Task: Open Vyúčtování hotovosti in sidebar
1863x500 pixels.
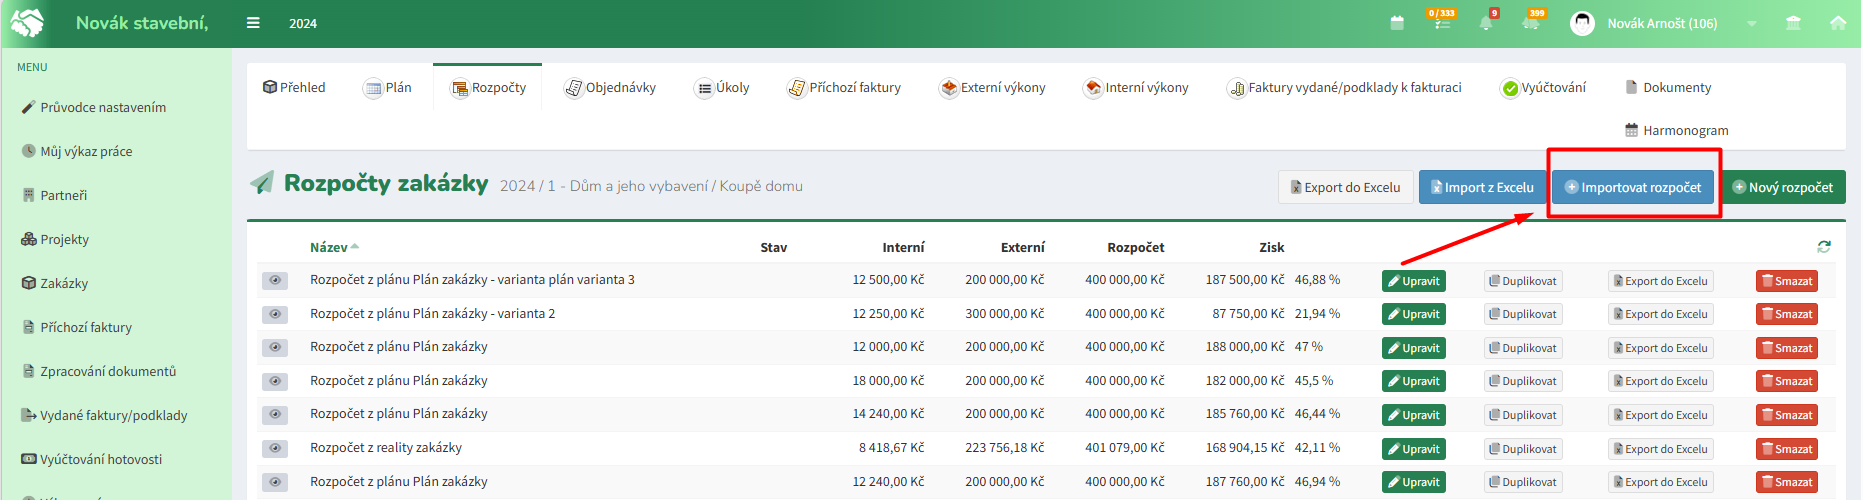Action: [x=92, y=459]
